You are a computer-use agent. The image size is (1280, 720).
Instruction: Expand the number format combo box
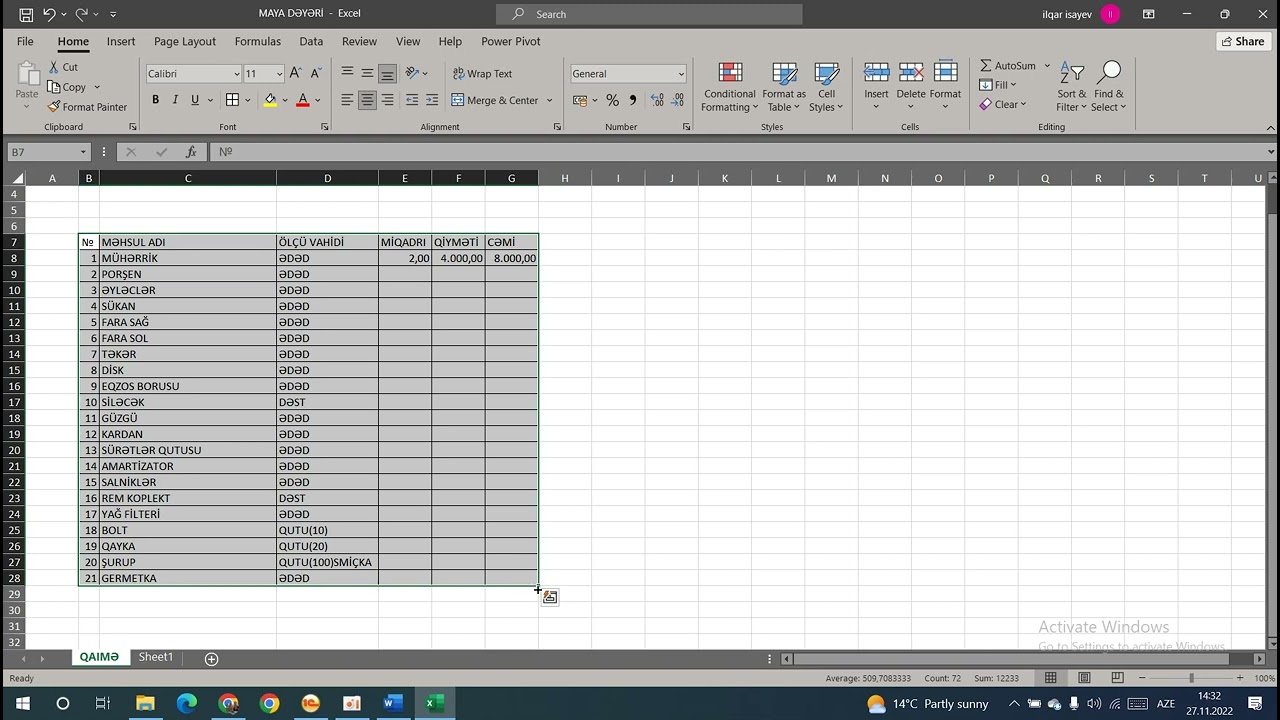681,74
